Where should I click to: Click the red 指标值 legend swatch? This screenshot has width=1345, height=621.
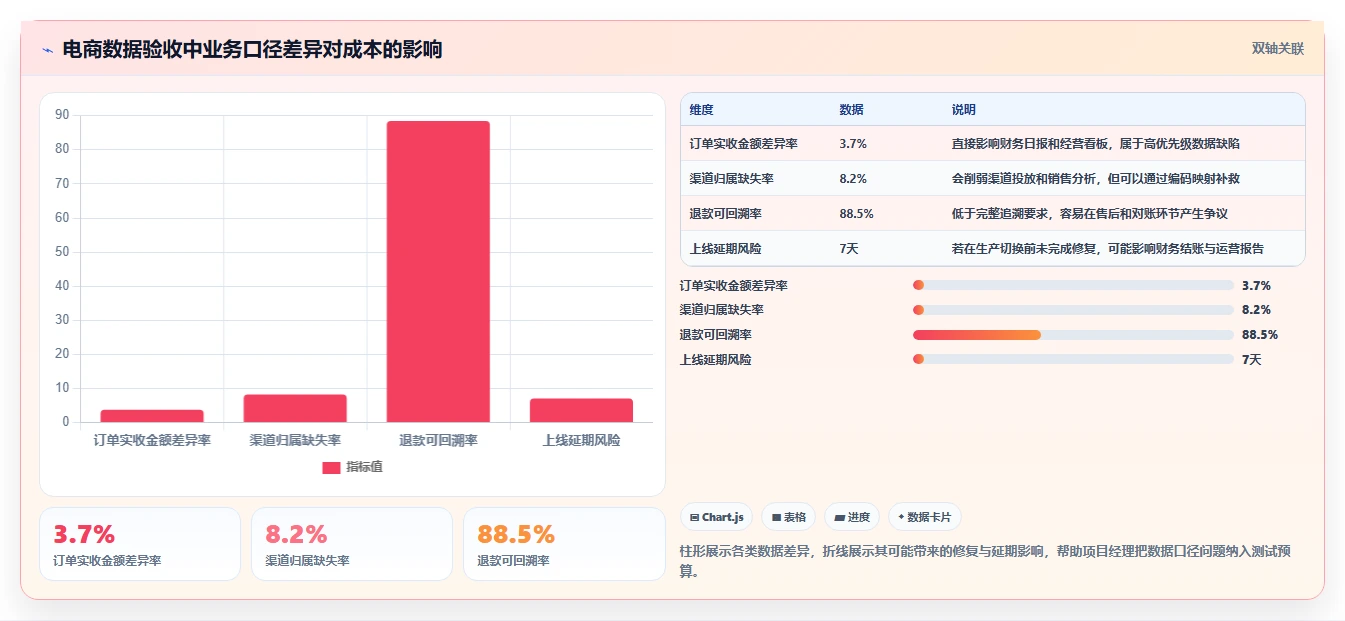331,467
